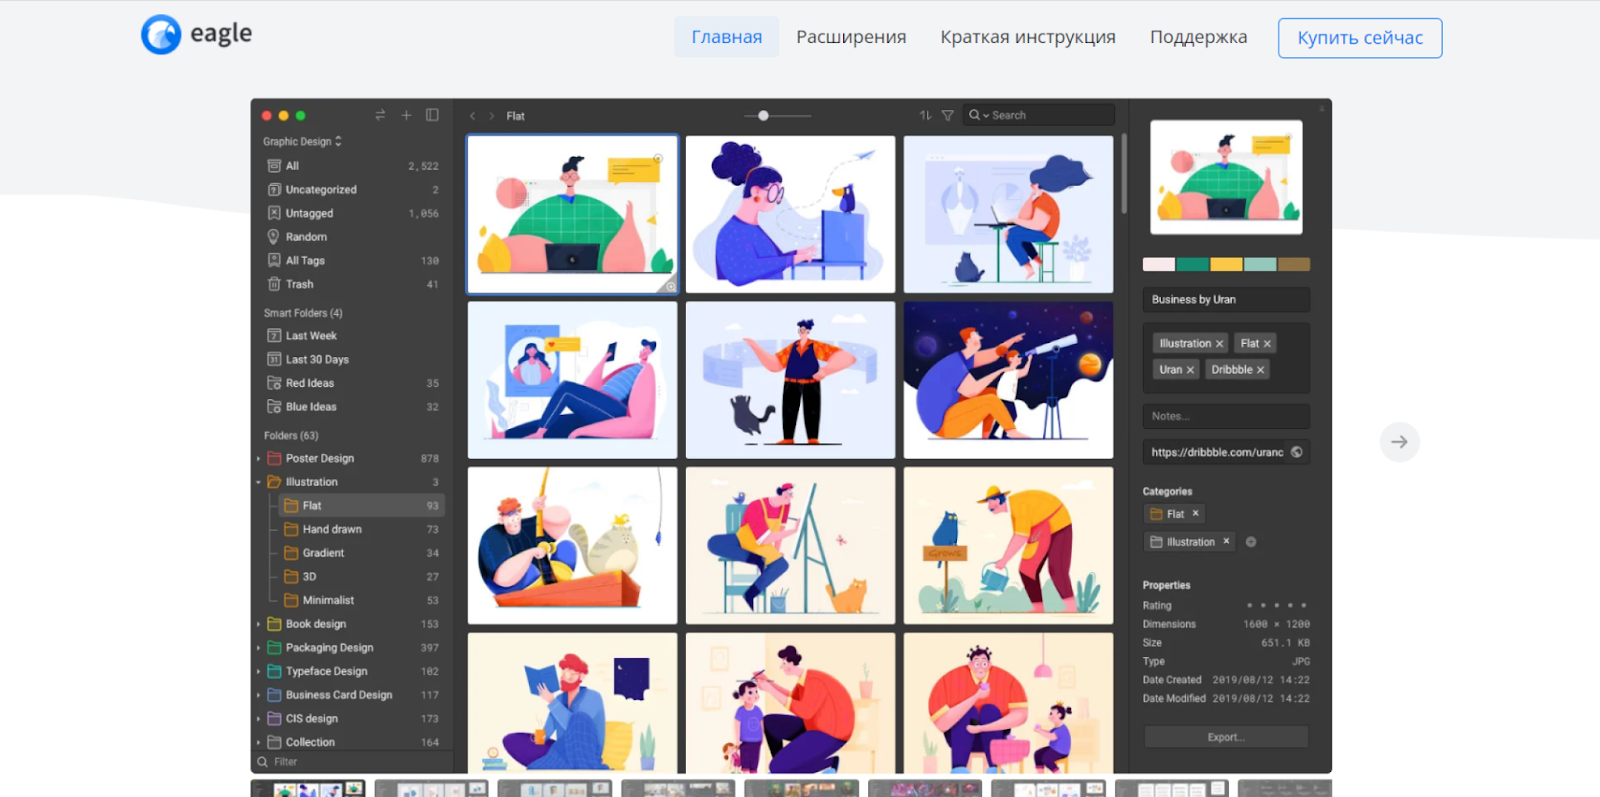Image resolution: width=1600 pixels, height=797 pixels.
Task: Remove Illustration from Categories
Action: pos(1226,542)
